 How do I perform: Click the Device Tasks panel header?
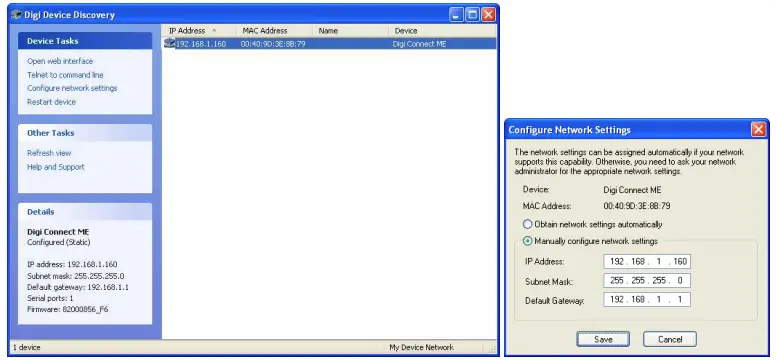pos(85,41)
